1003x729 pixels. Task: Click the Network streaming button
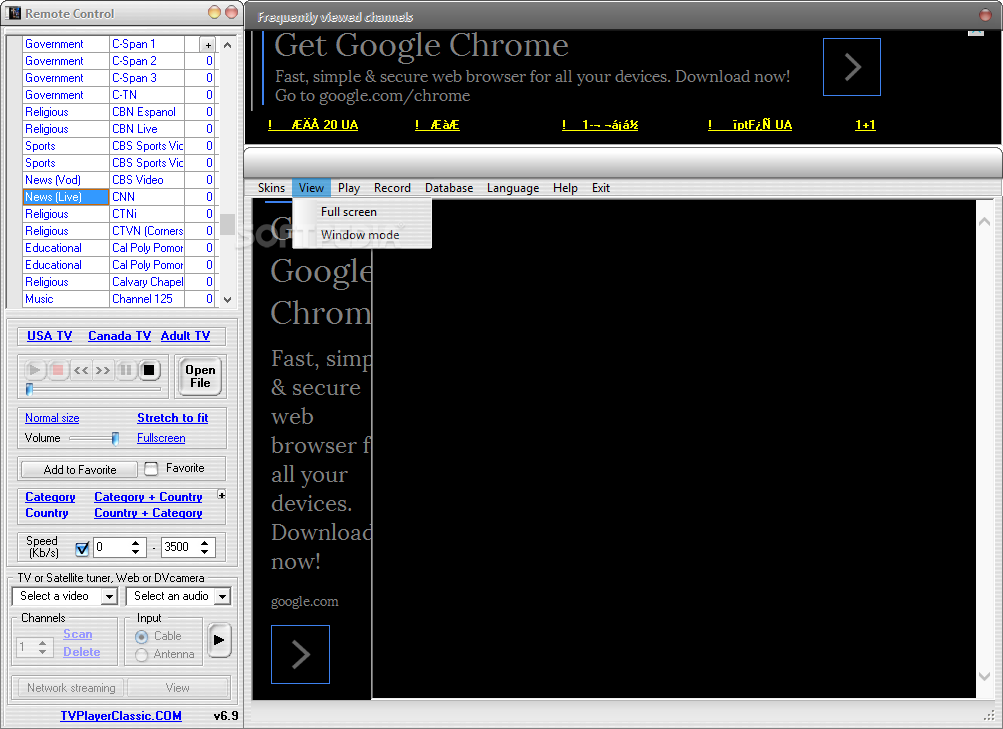pyautogui.click(x=71, y=688)
